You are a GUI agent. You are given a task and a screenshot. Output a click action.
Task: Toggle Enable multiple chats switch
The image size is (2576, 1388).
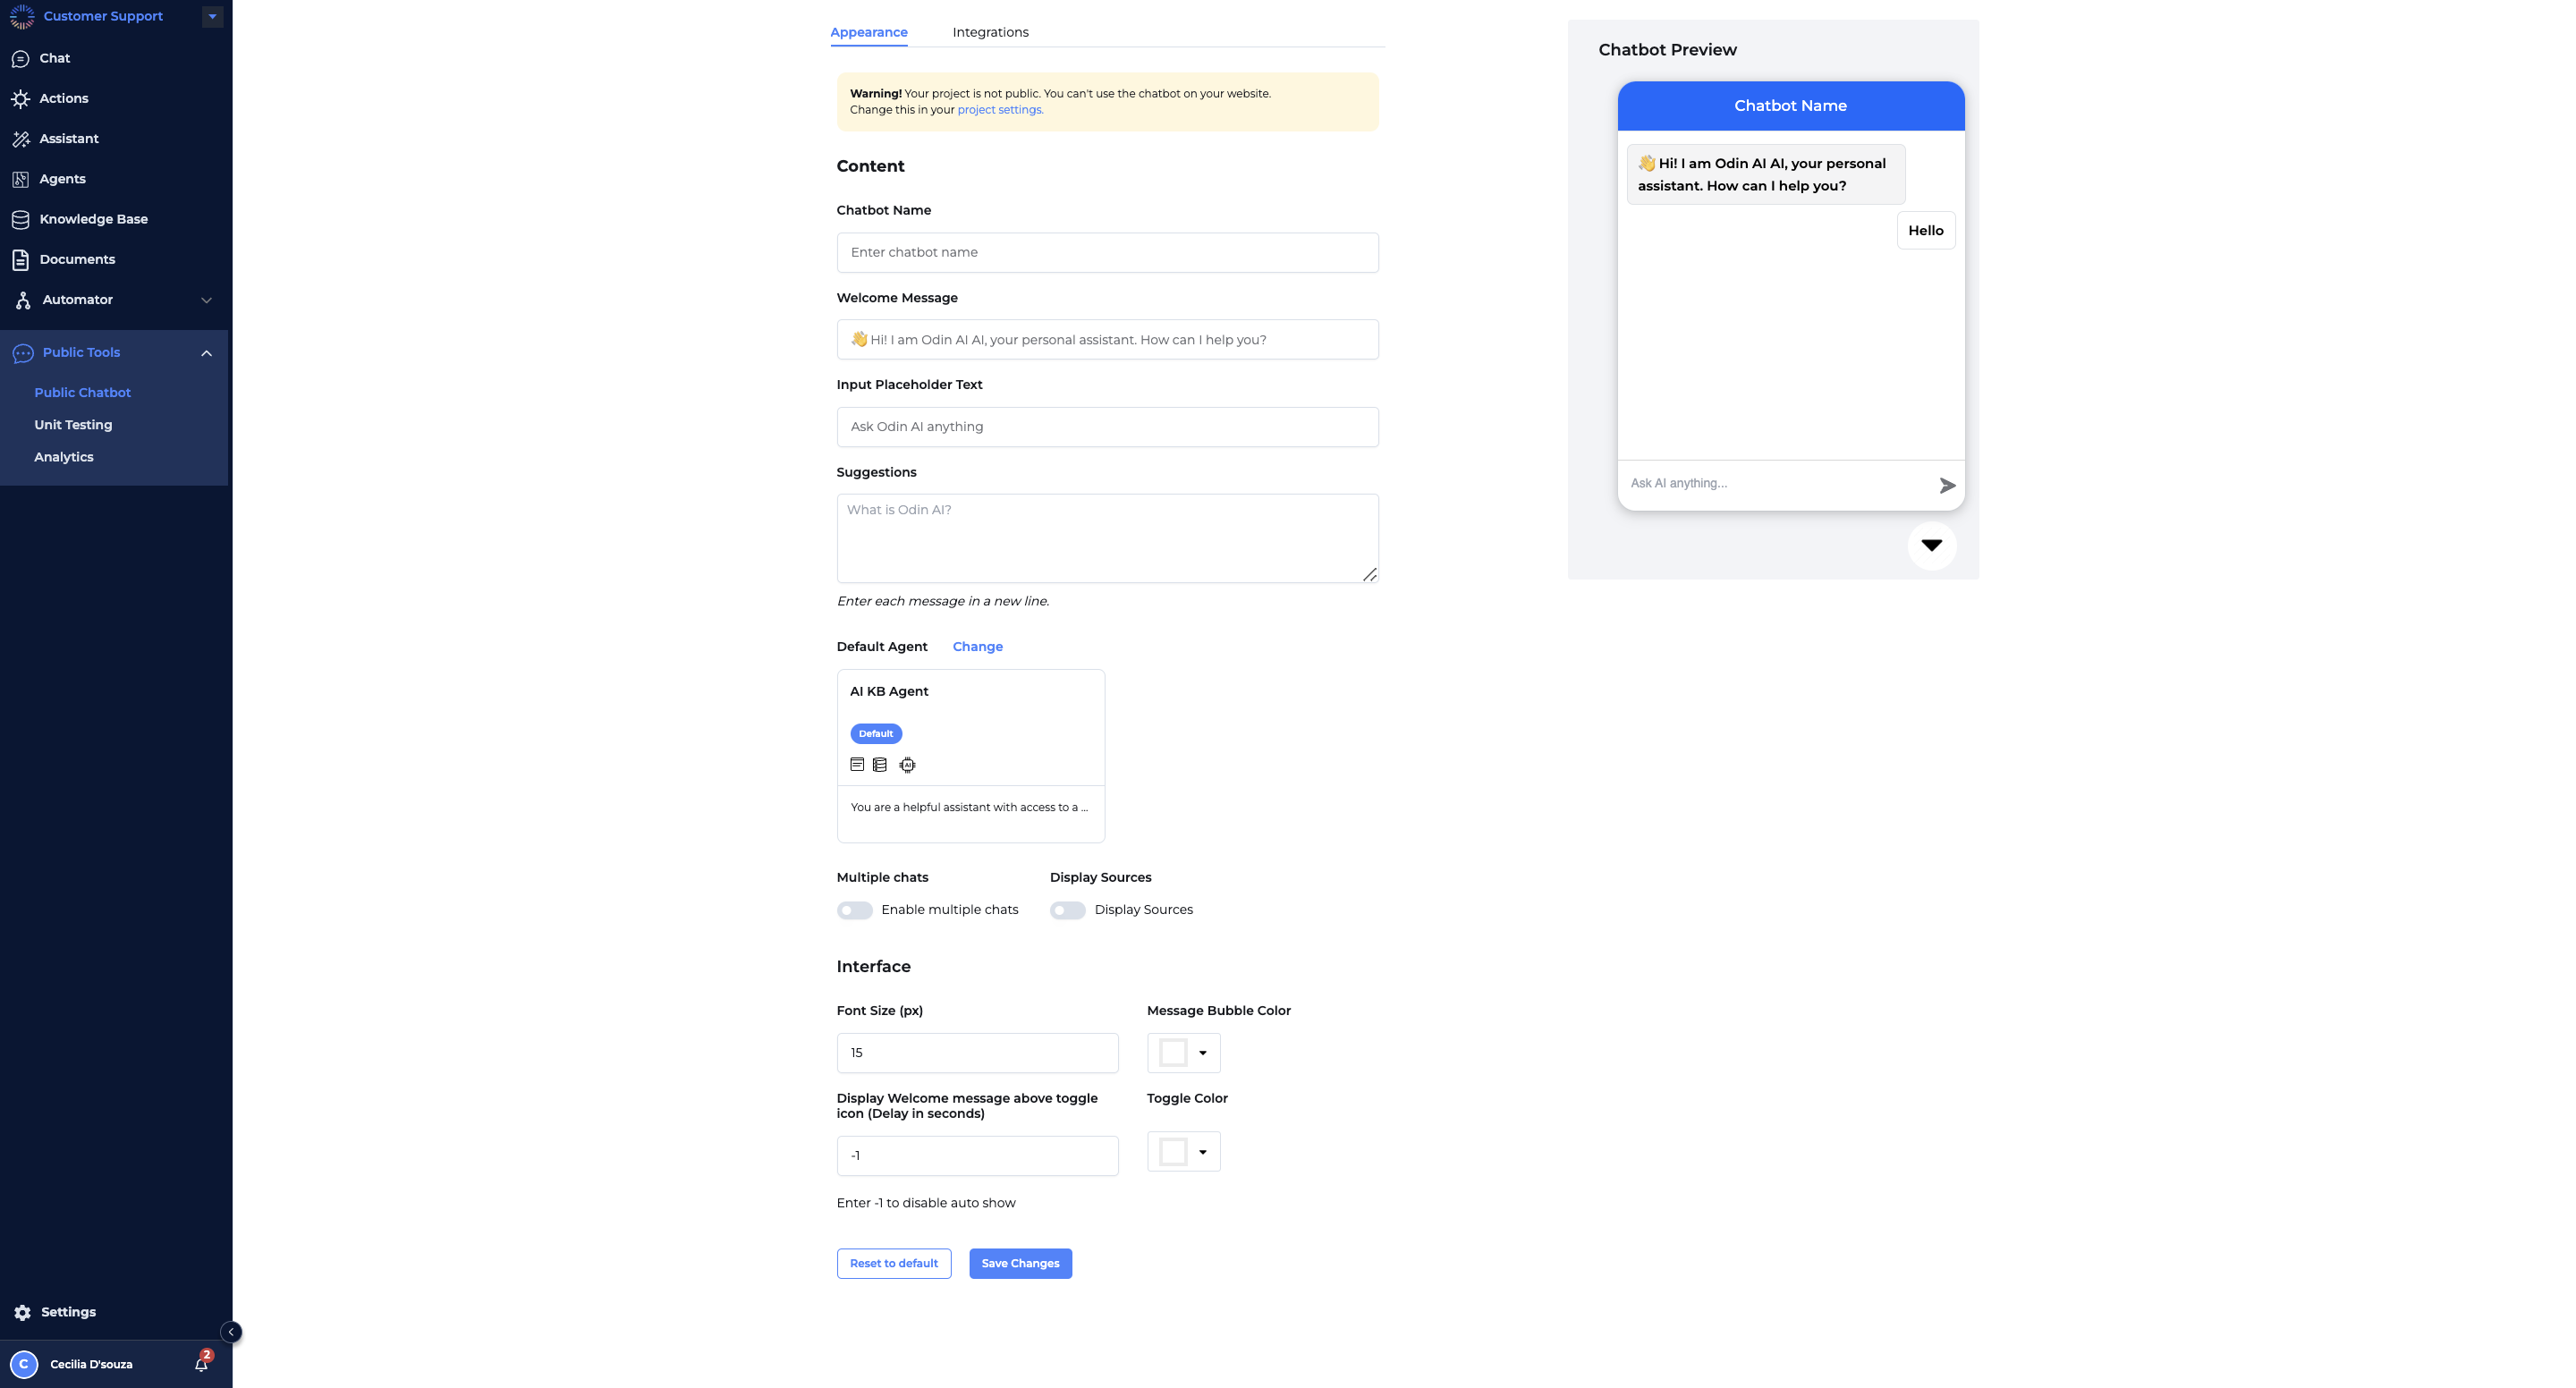click(x=855, y=910)
